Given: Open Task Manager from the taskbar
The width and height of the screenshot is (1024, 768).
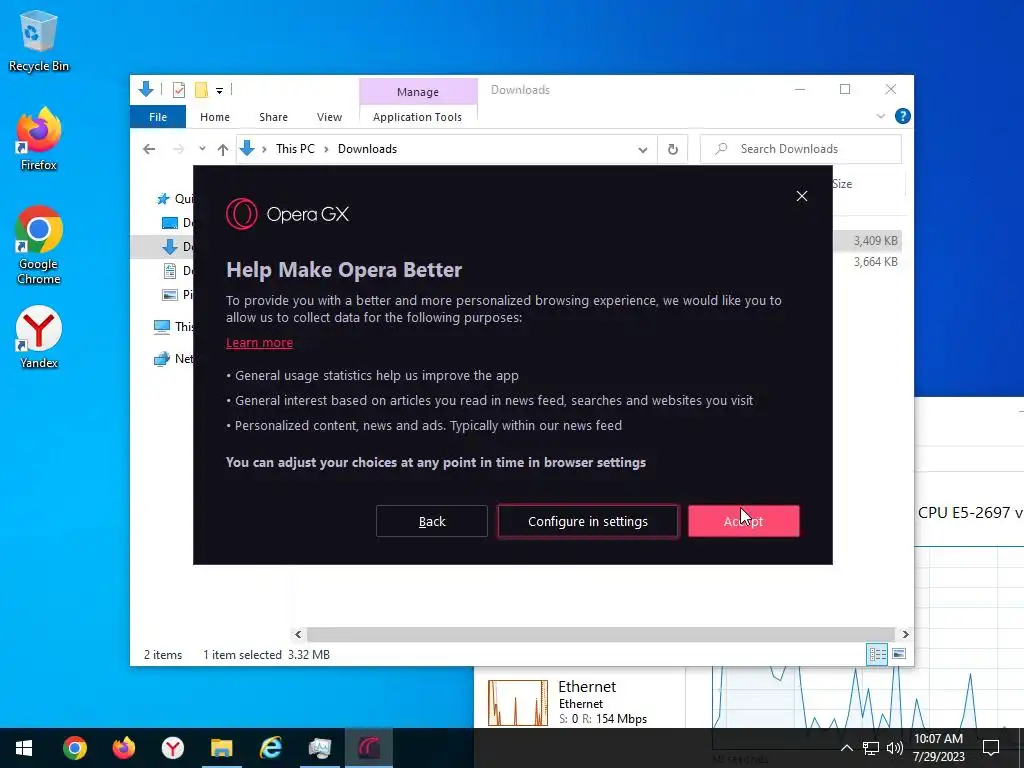Looking at the screenshot, I should tap(319, 748).
